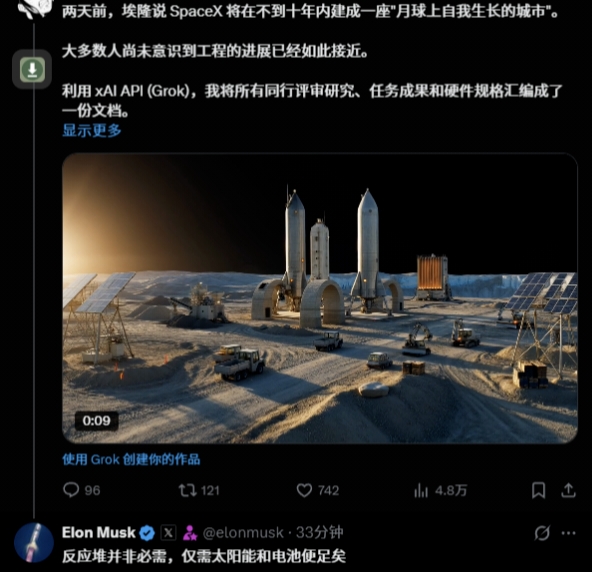Screen dimensions: 592x572
Task: Open 使用 Grok 创建你的作品 link
Action: (x=131, y=459)
